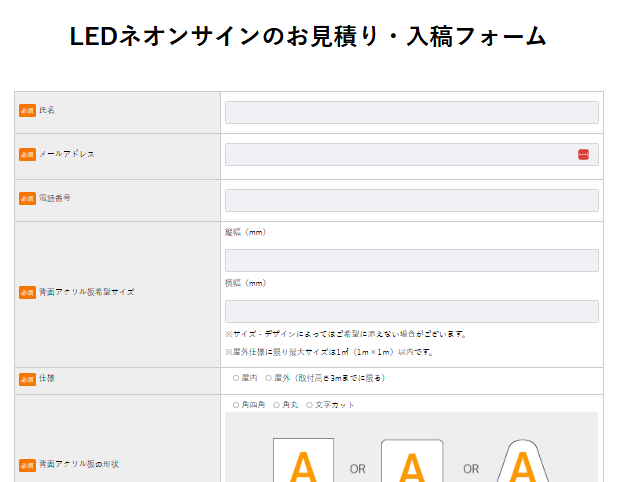Click the letter-cut A shape thumbnail

[x=524, y=462]
